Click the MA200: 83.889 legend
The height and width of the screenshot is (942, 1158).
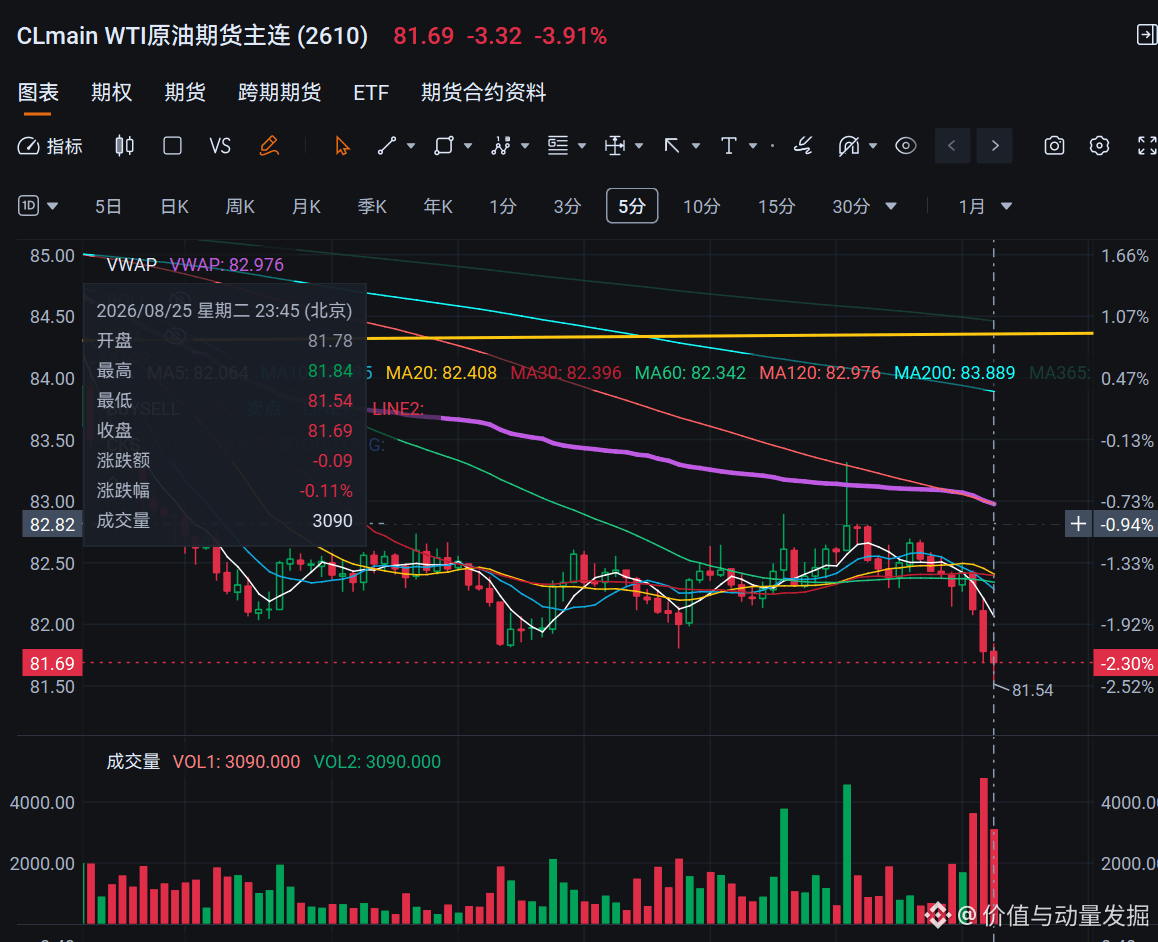point(954,373)
